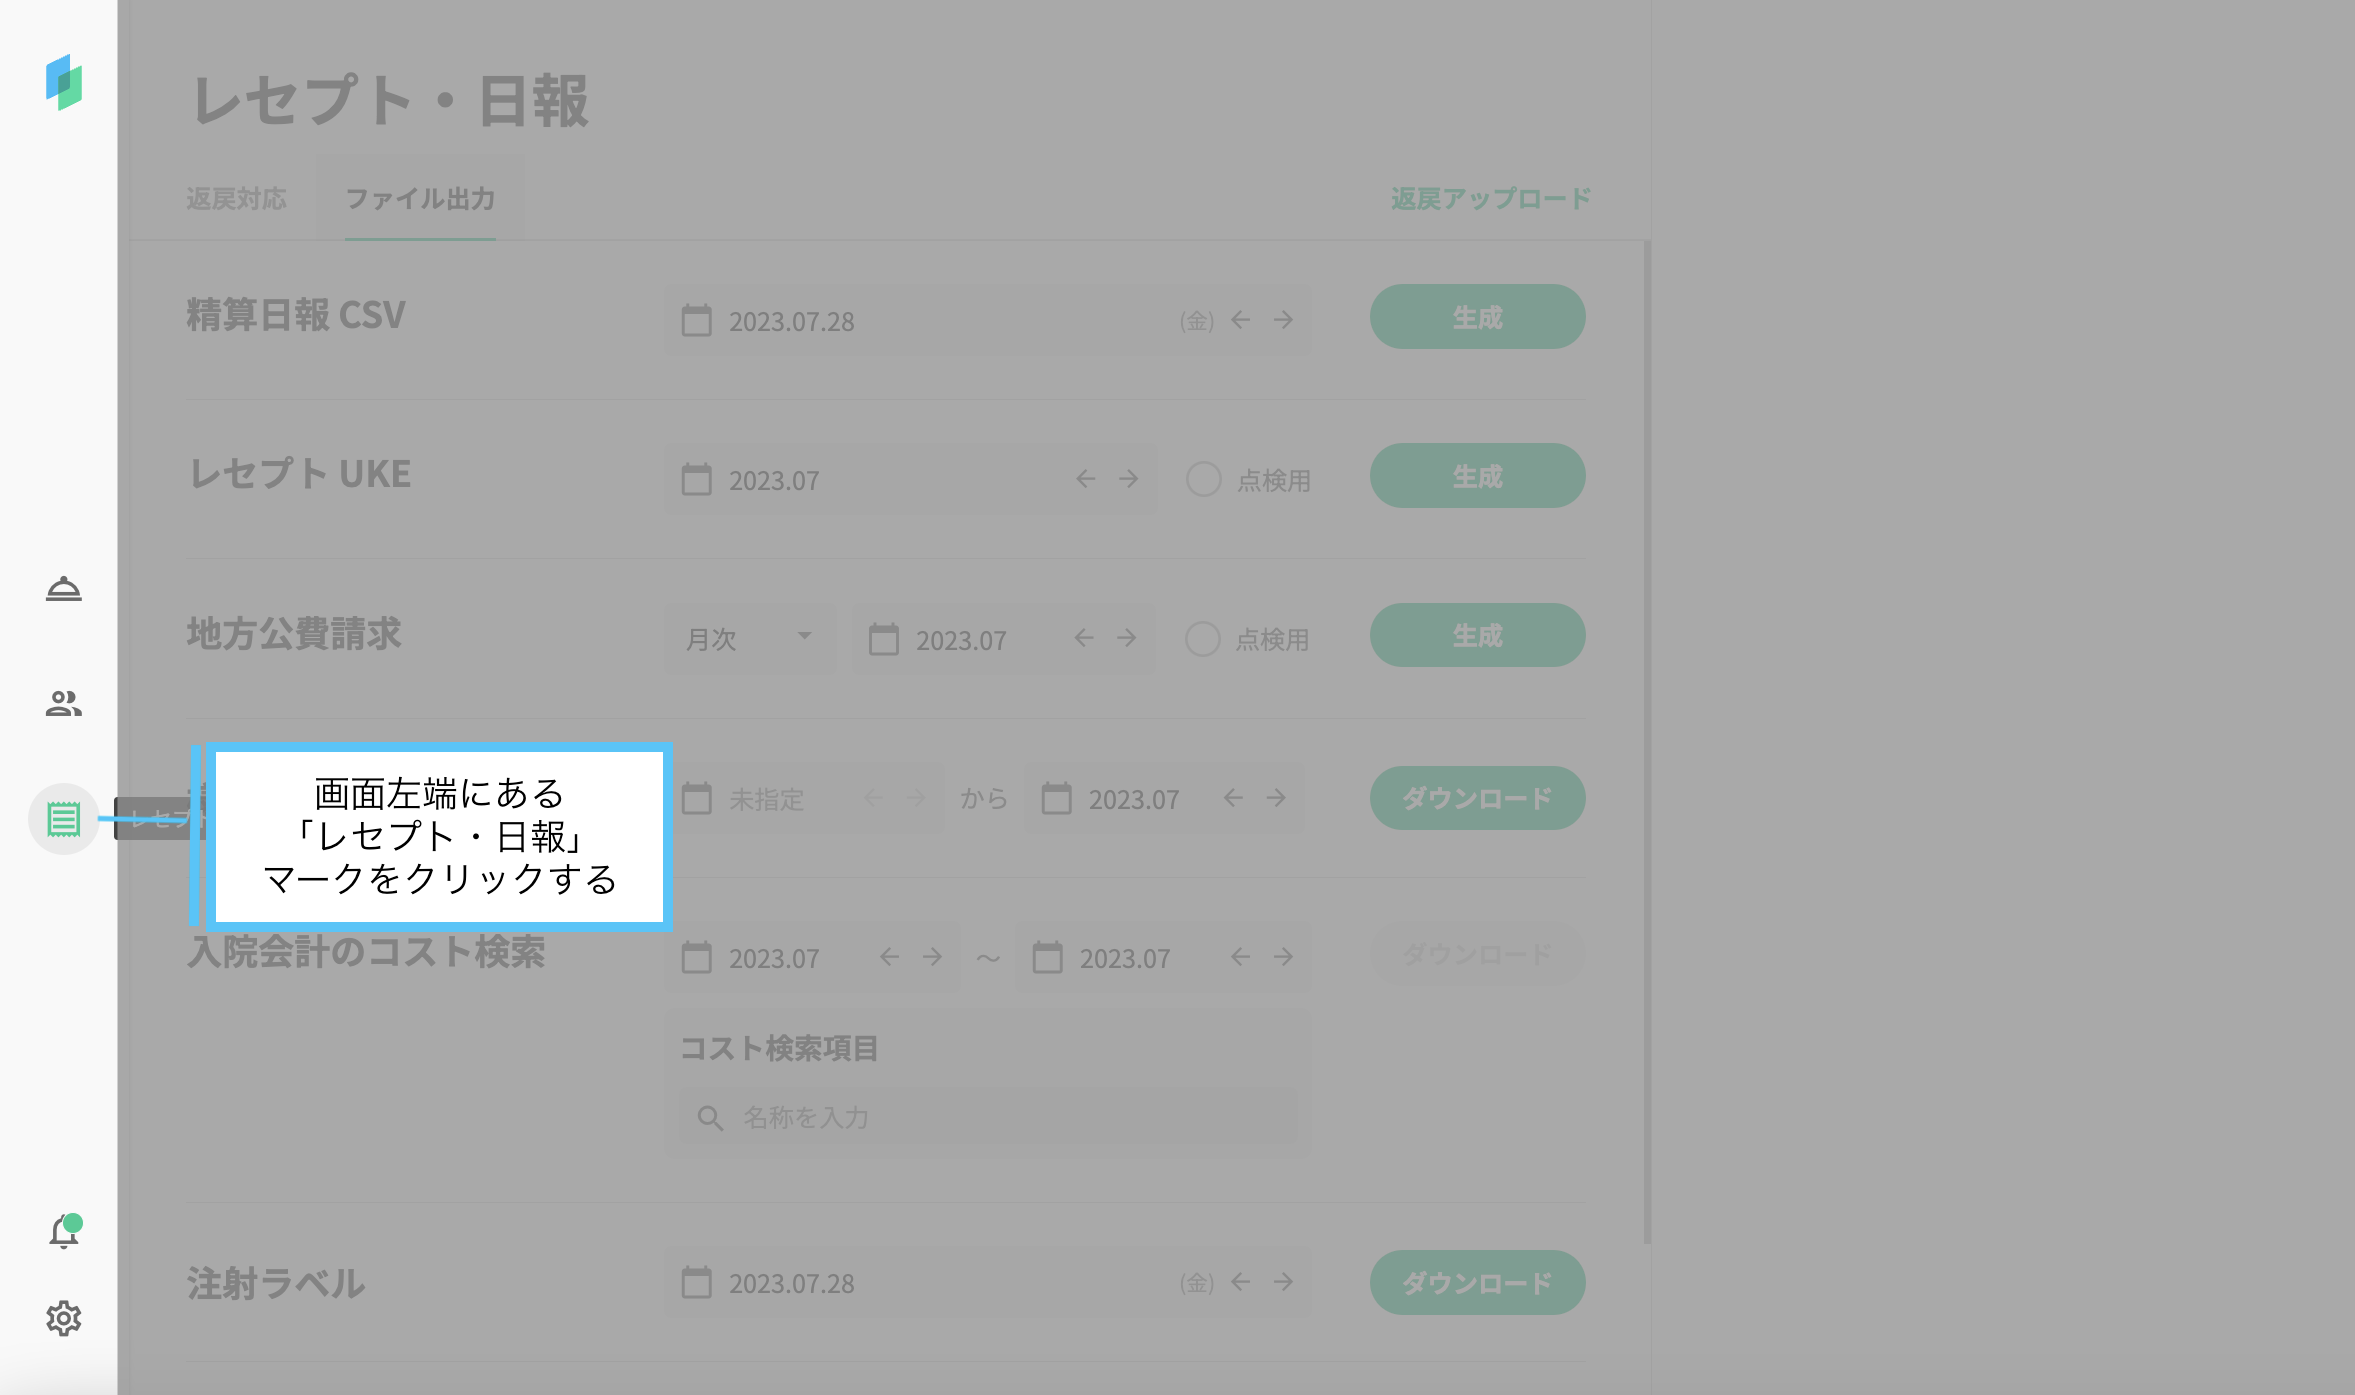Viewport: 2355px width, 1395px height.
Task: Open the 返戻アップロード link
Action: [x=1490, y=199]
